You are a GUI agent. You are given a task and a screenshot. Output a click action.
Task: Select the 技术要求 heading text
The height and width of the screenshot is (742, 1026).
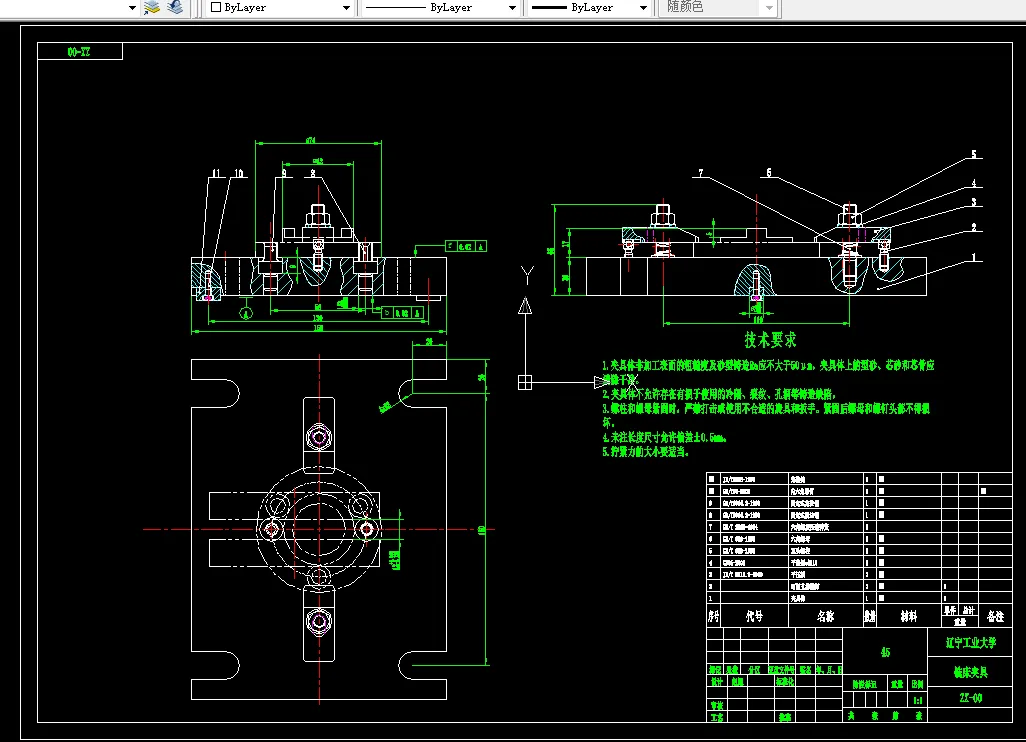[770, 340]
